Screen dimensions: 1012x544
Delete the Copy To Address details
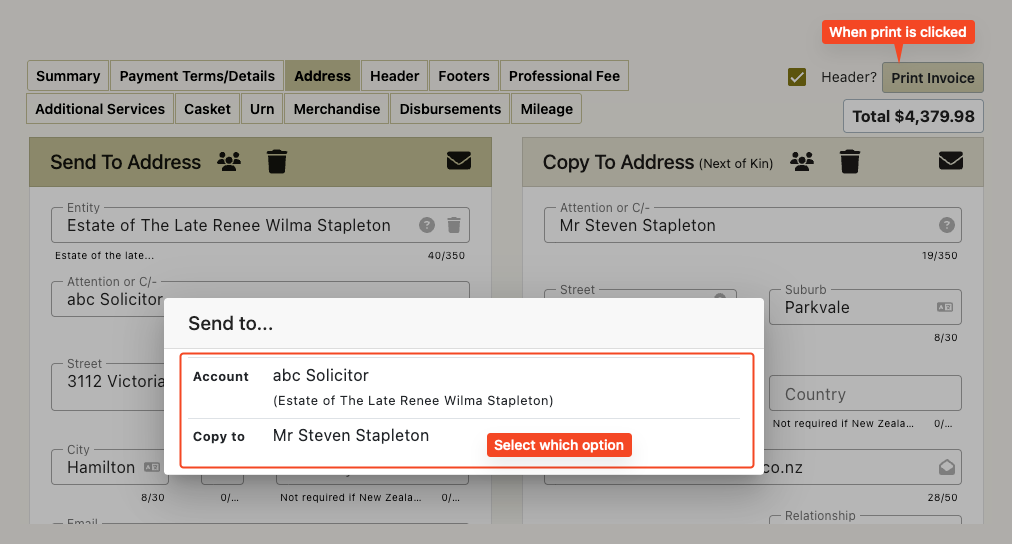click(849, 161)
